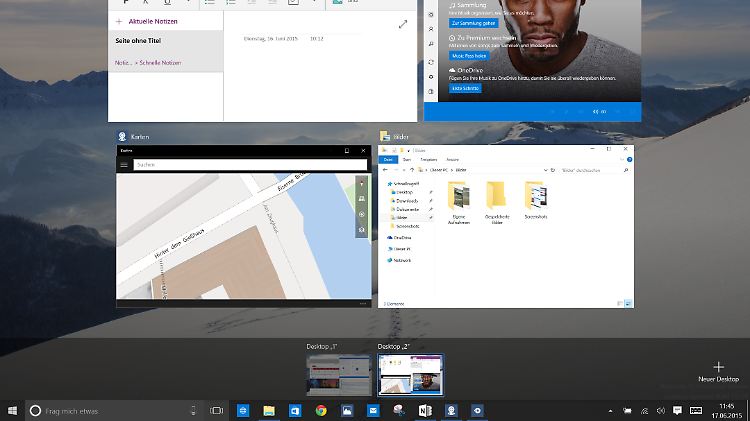Click the Cortana microphone icon

[193, 410]
